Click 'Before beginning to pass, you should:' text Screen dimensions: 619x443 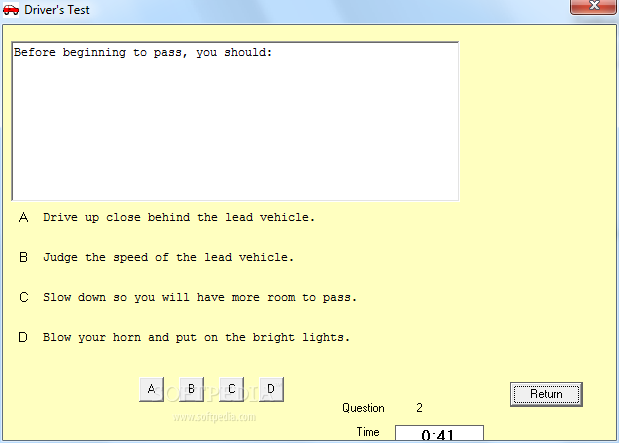143,53
